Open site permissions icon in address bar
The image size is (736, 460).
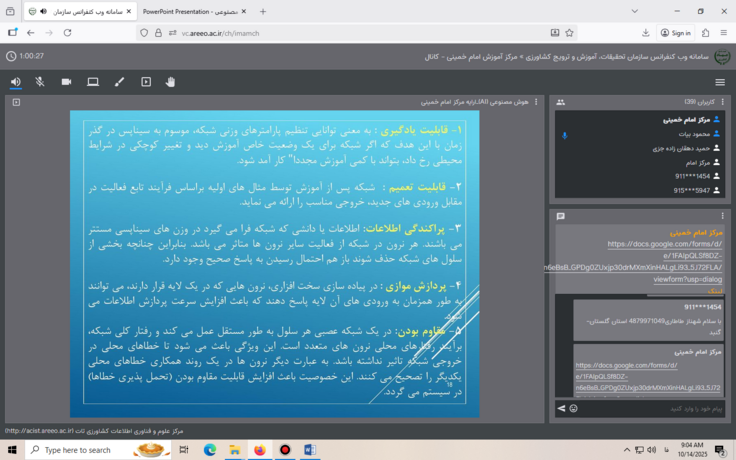(172, 33)
